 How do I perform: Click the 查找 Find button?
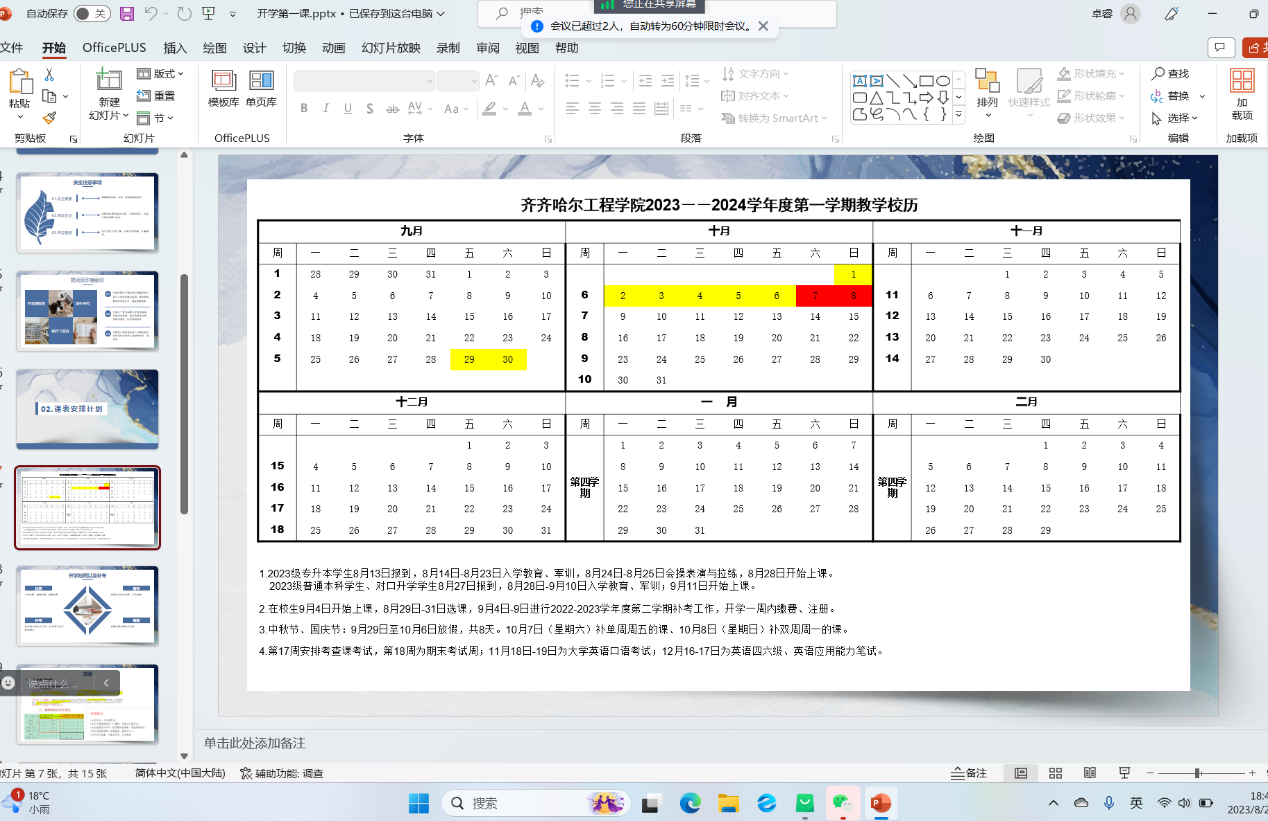point(1171,74)
